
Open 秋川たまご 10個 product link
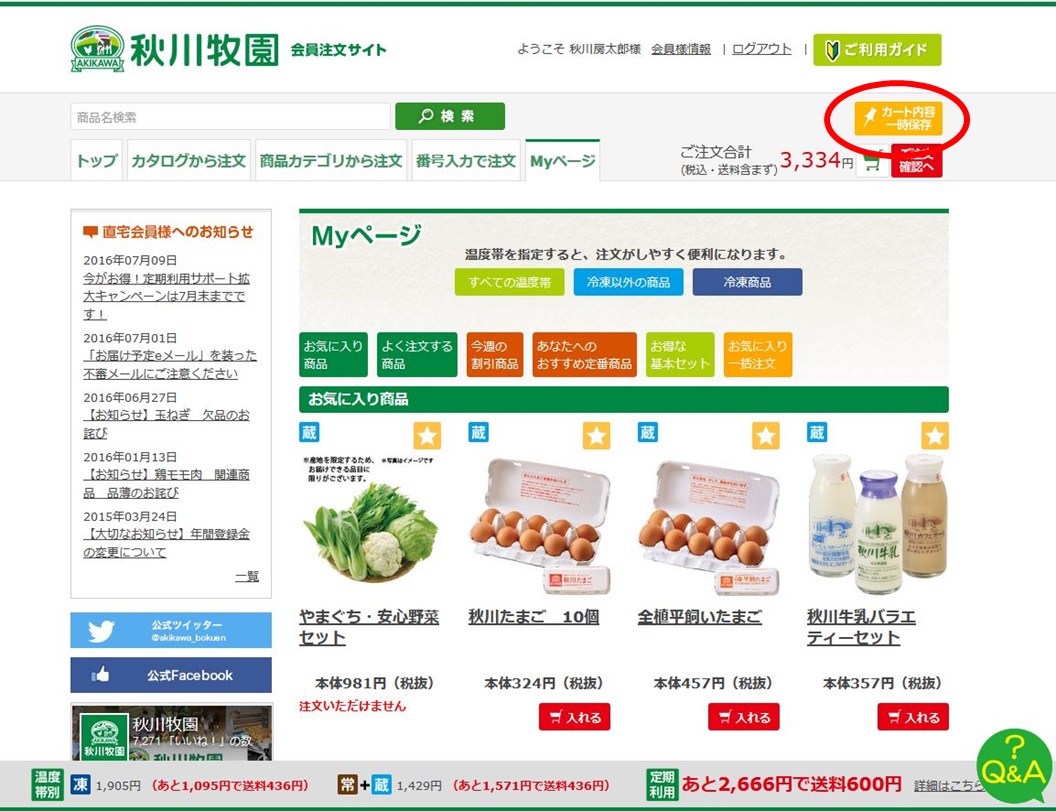point(534,617)
